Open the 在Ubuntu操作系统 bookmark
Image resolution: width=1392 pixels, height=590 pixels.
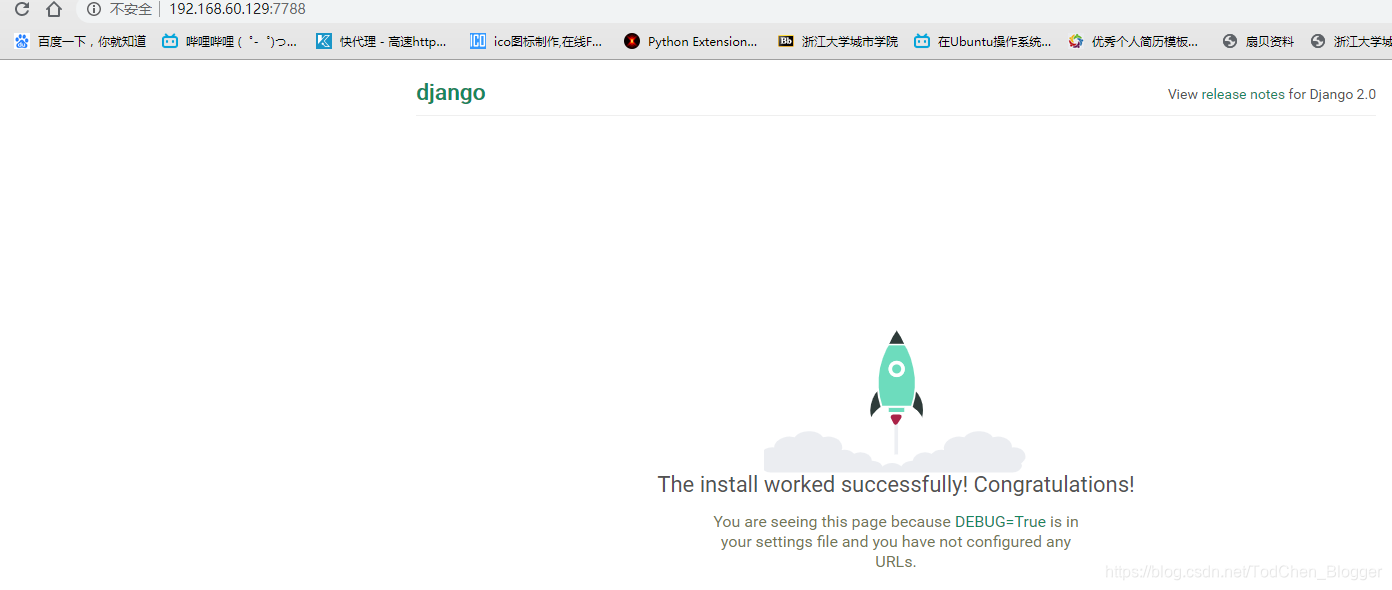983,42
